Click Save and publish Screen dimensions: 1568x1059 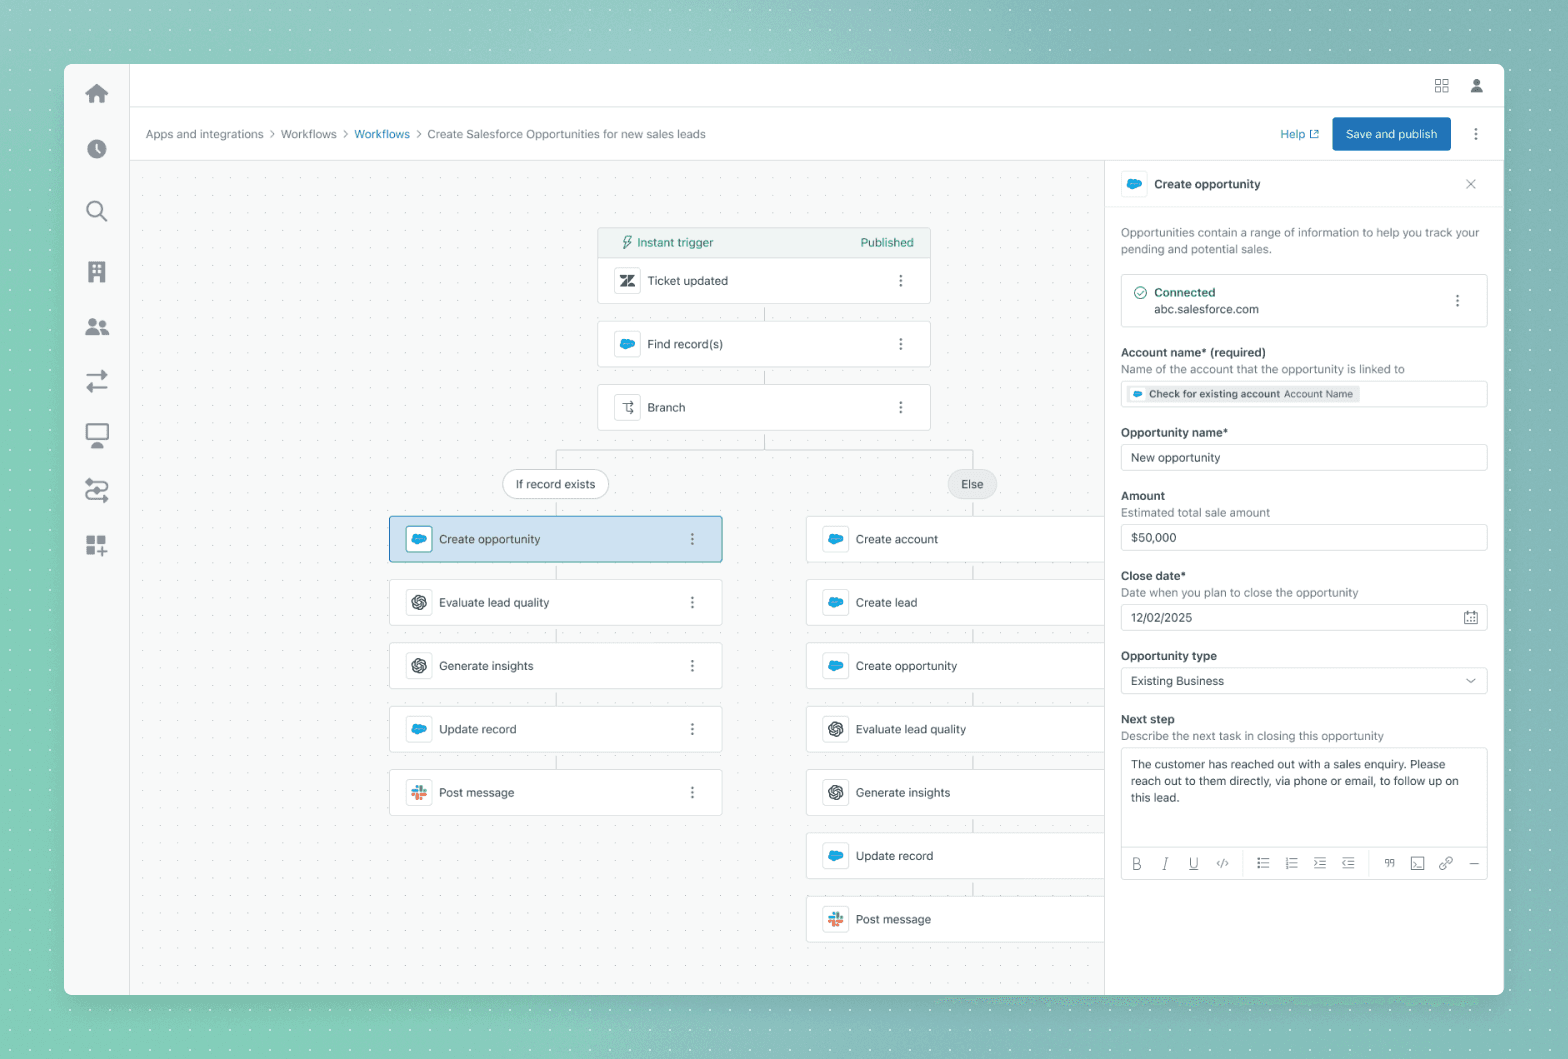(x=1391, y=134)
